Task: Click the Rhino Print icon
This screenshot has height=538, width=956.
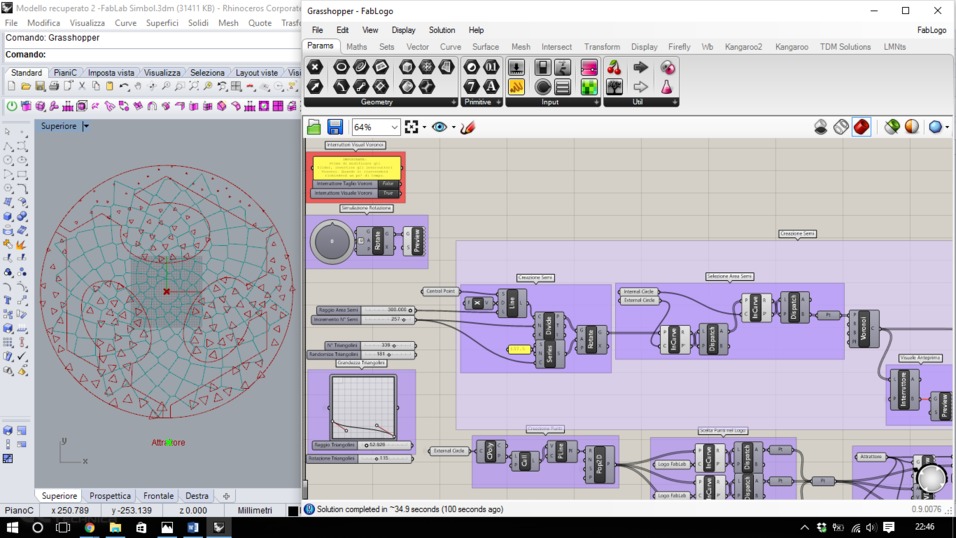Action: [x=54, y=87]
